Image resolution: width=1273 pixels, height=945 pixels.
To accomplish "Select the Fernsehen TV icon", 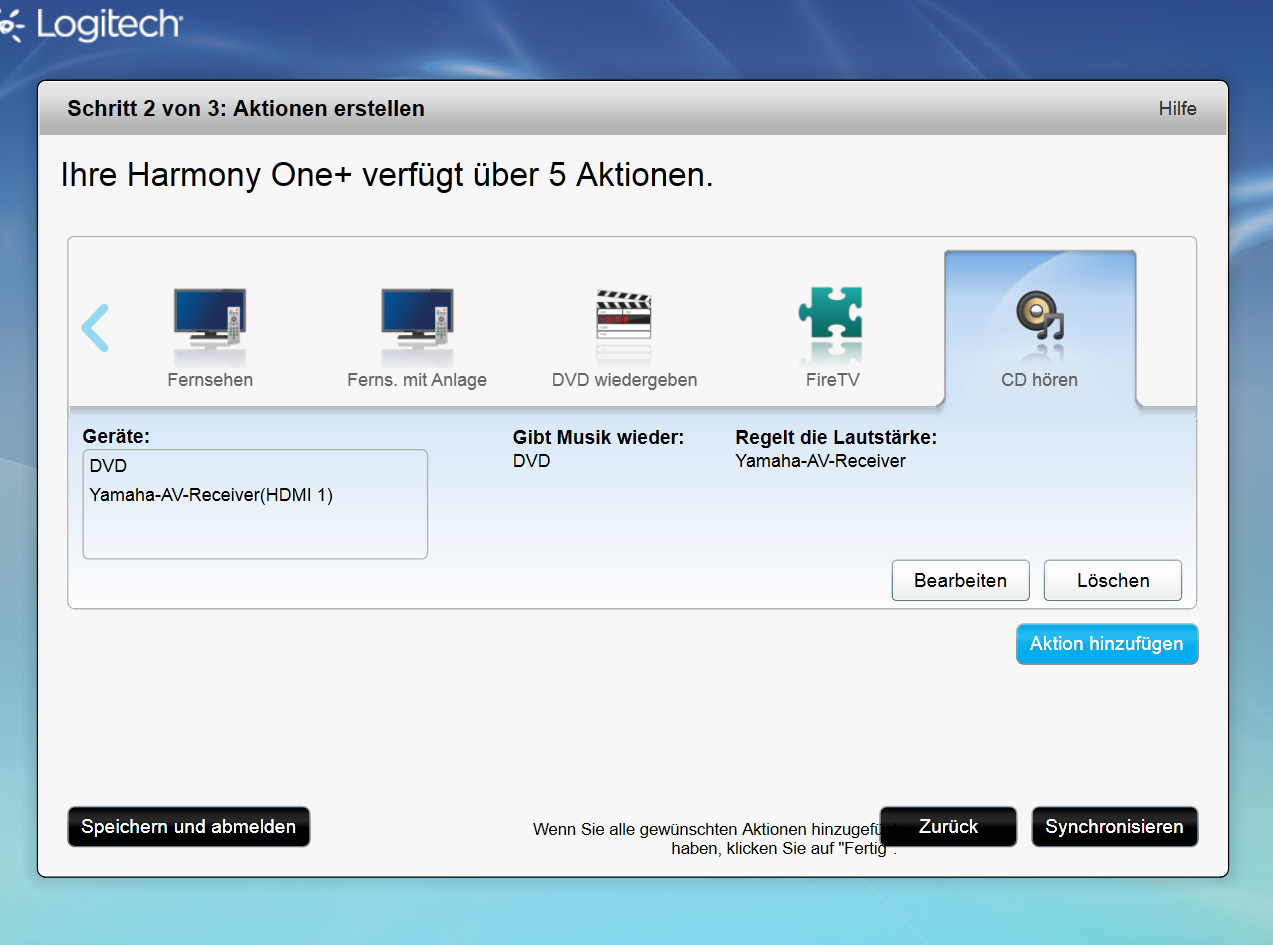I will pos(209,318).
